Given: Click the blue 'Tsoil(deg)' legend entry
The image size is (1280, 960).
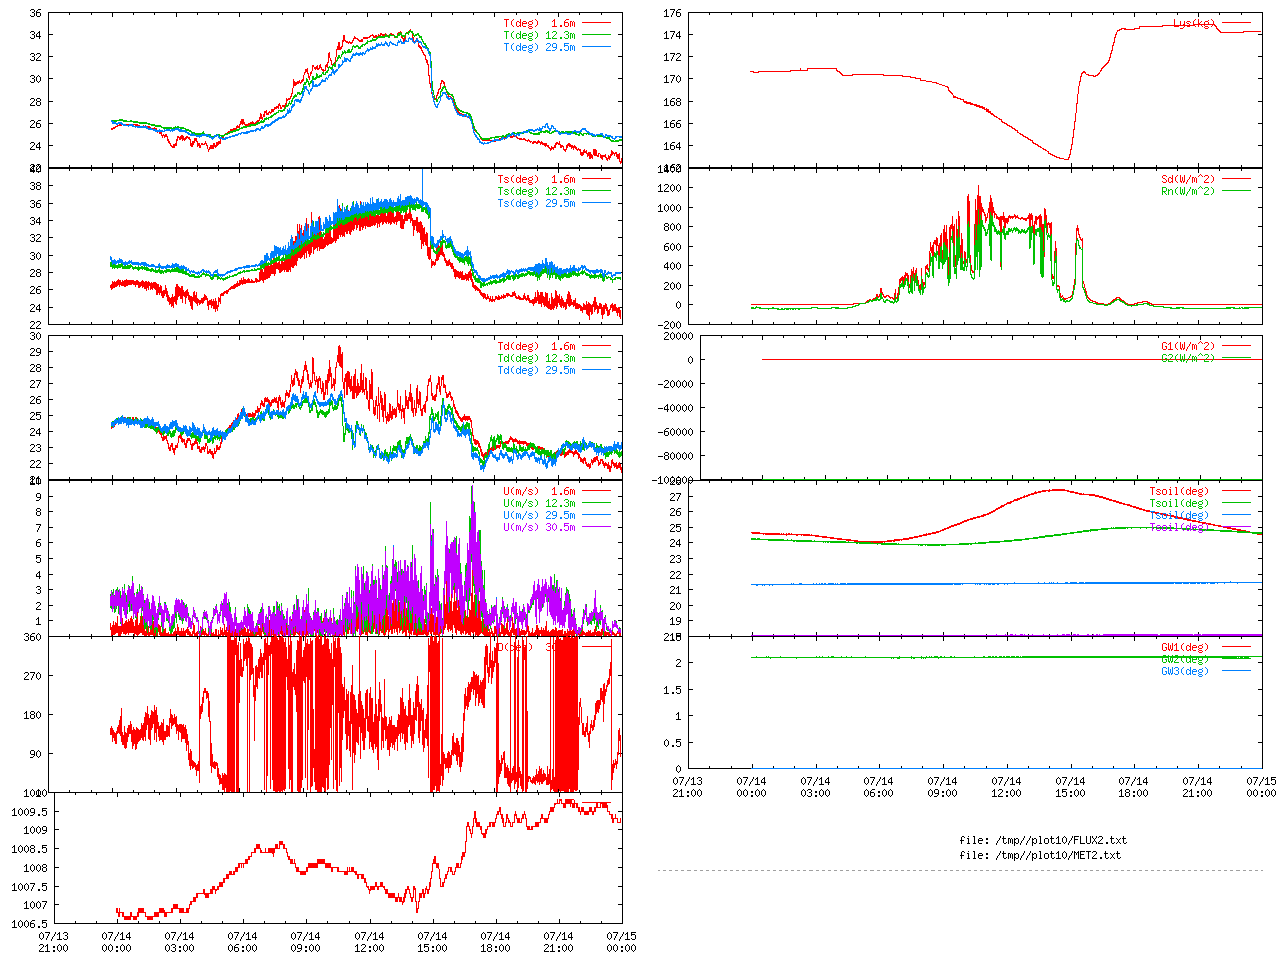Looking at the screenshot, I should [1179, 516].
